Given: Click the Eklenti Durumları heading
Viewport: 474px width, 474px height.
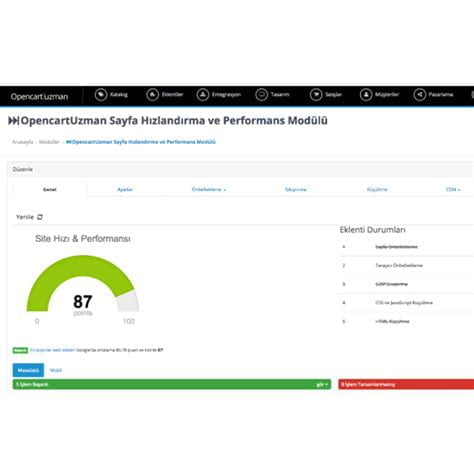Looking at the screenshot, I should 373,230.
